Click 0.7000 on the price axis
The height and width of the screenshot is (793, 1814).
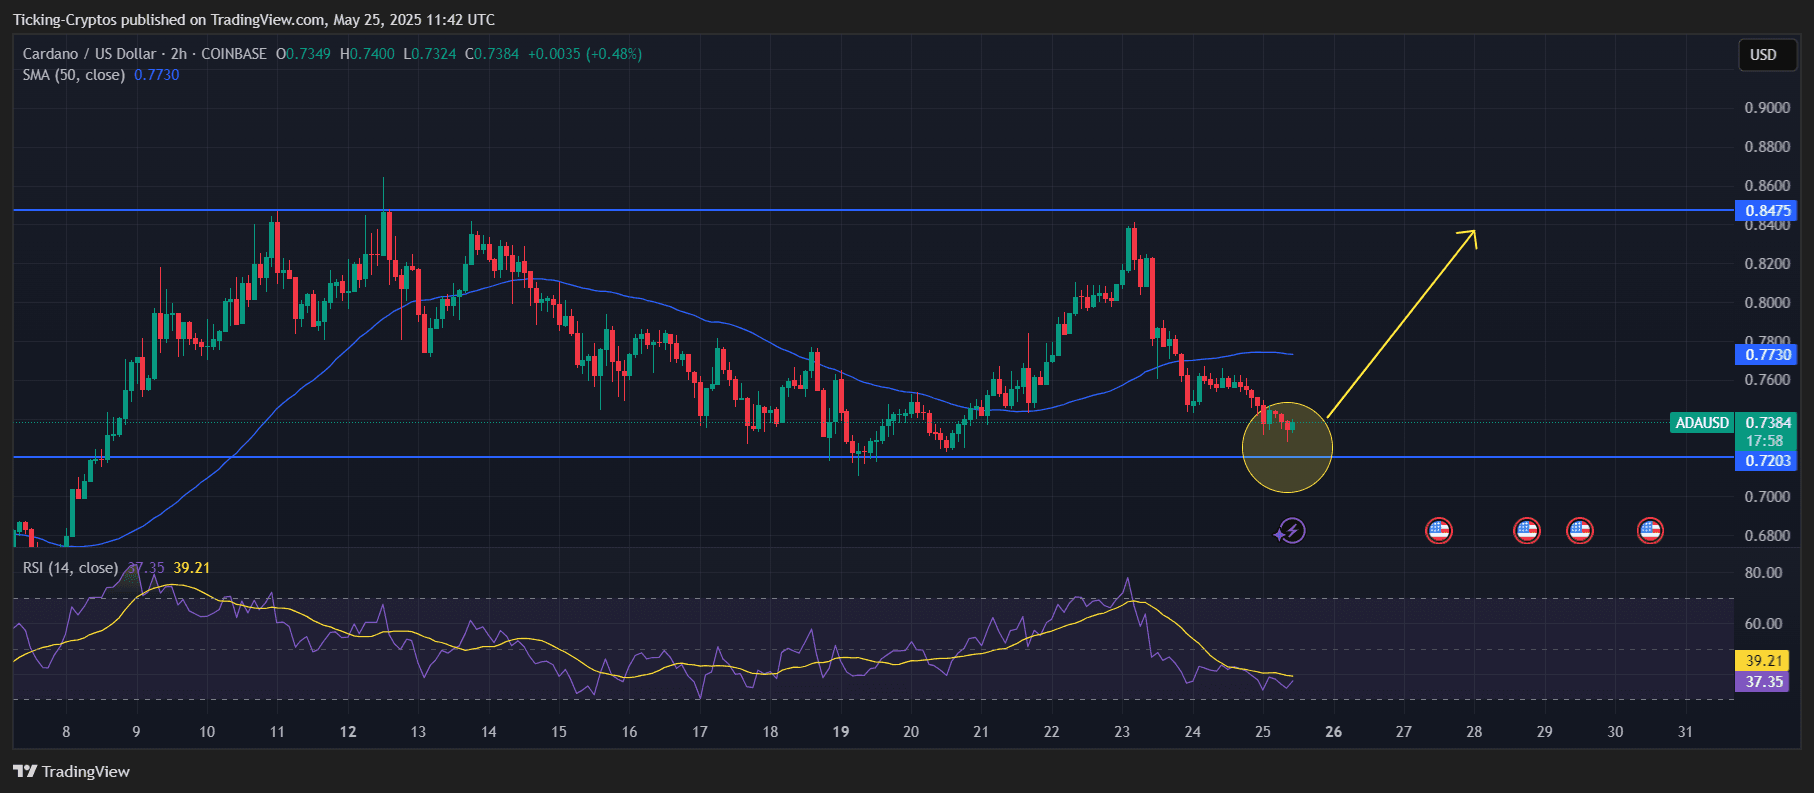[1767, 497]
